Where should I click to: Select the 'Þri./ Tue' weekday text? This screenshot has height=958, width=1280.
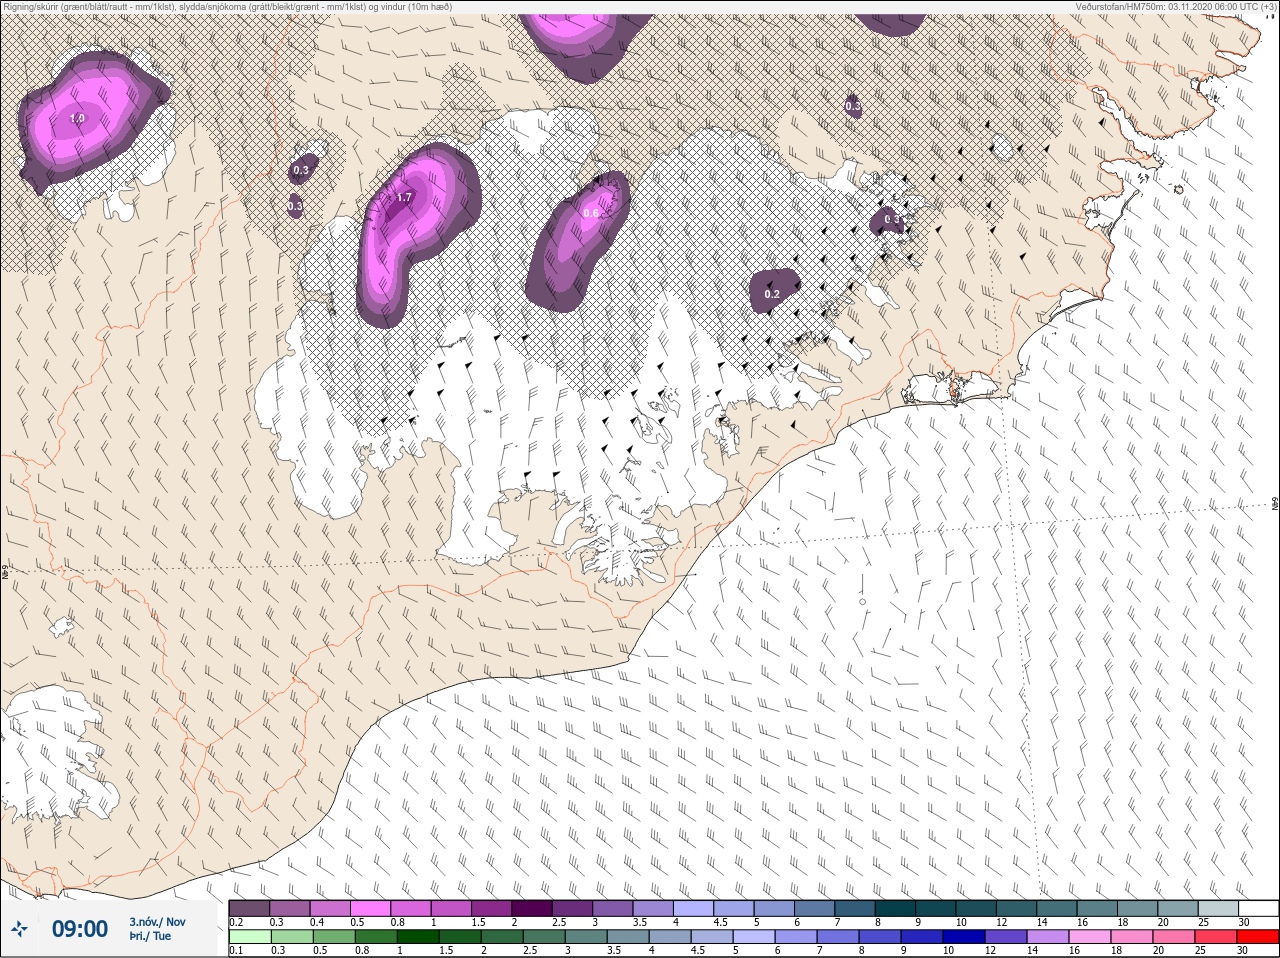(x=150, y=937)
